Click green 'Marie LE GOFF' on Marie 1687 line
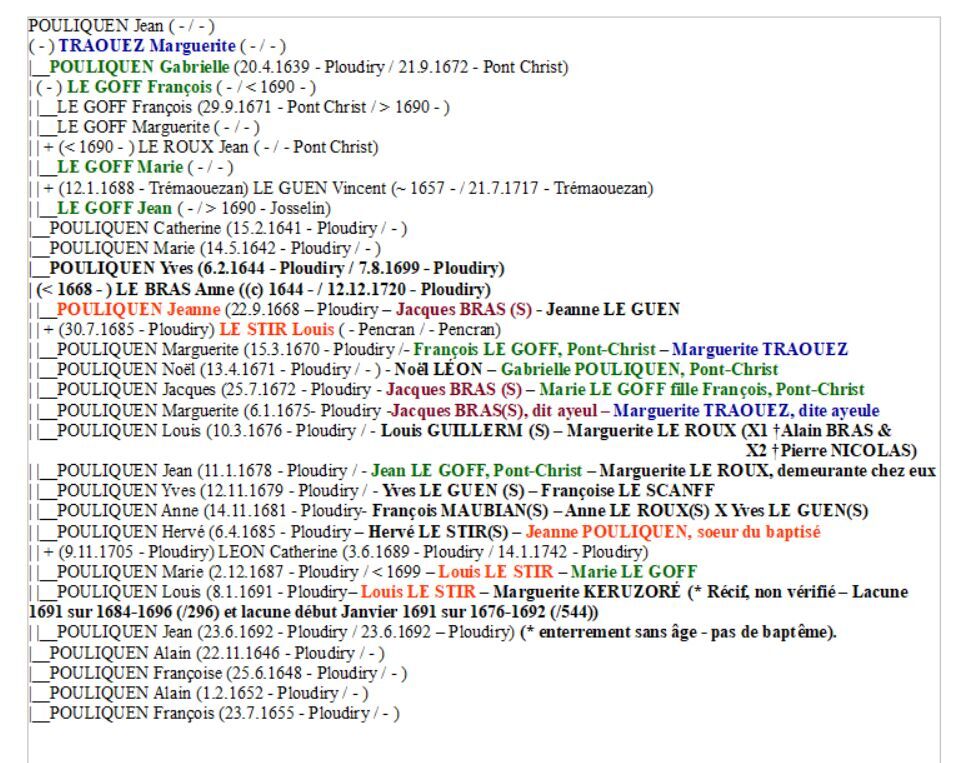955x763 pixels. tap(633, 572)
